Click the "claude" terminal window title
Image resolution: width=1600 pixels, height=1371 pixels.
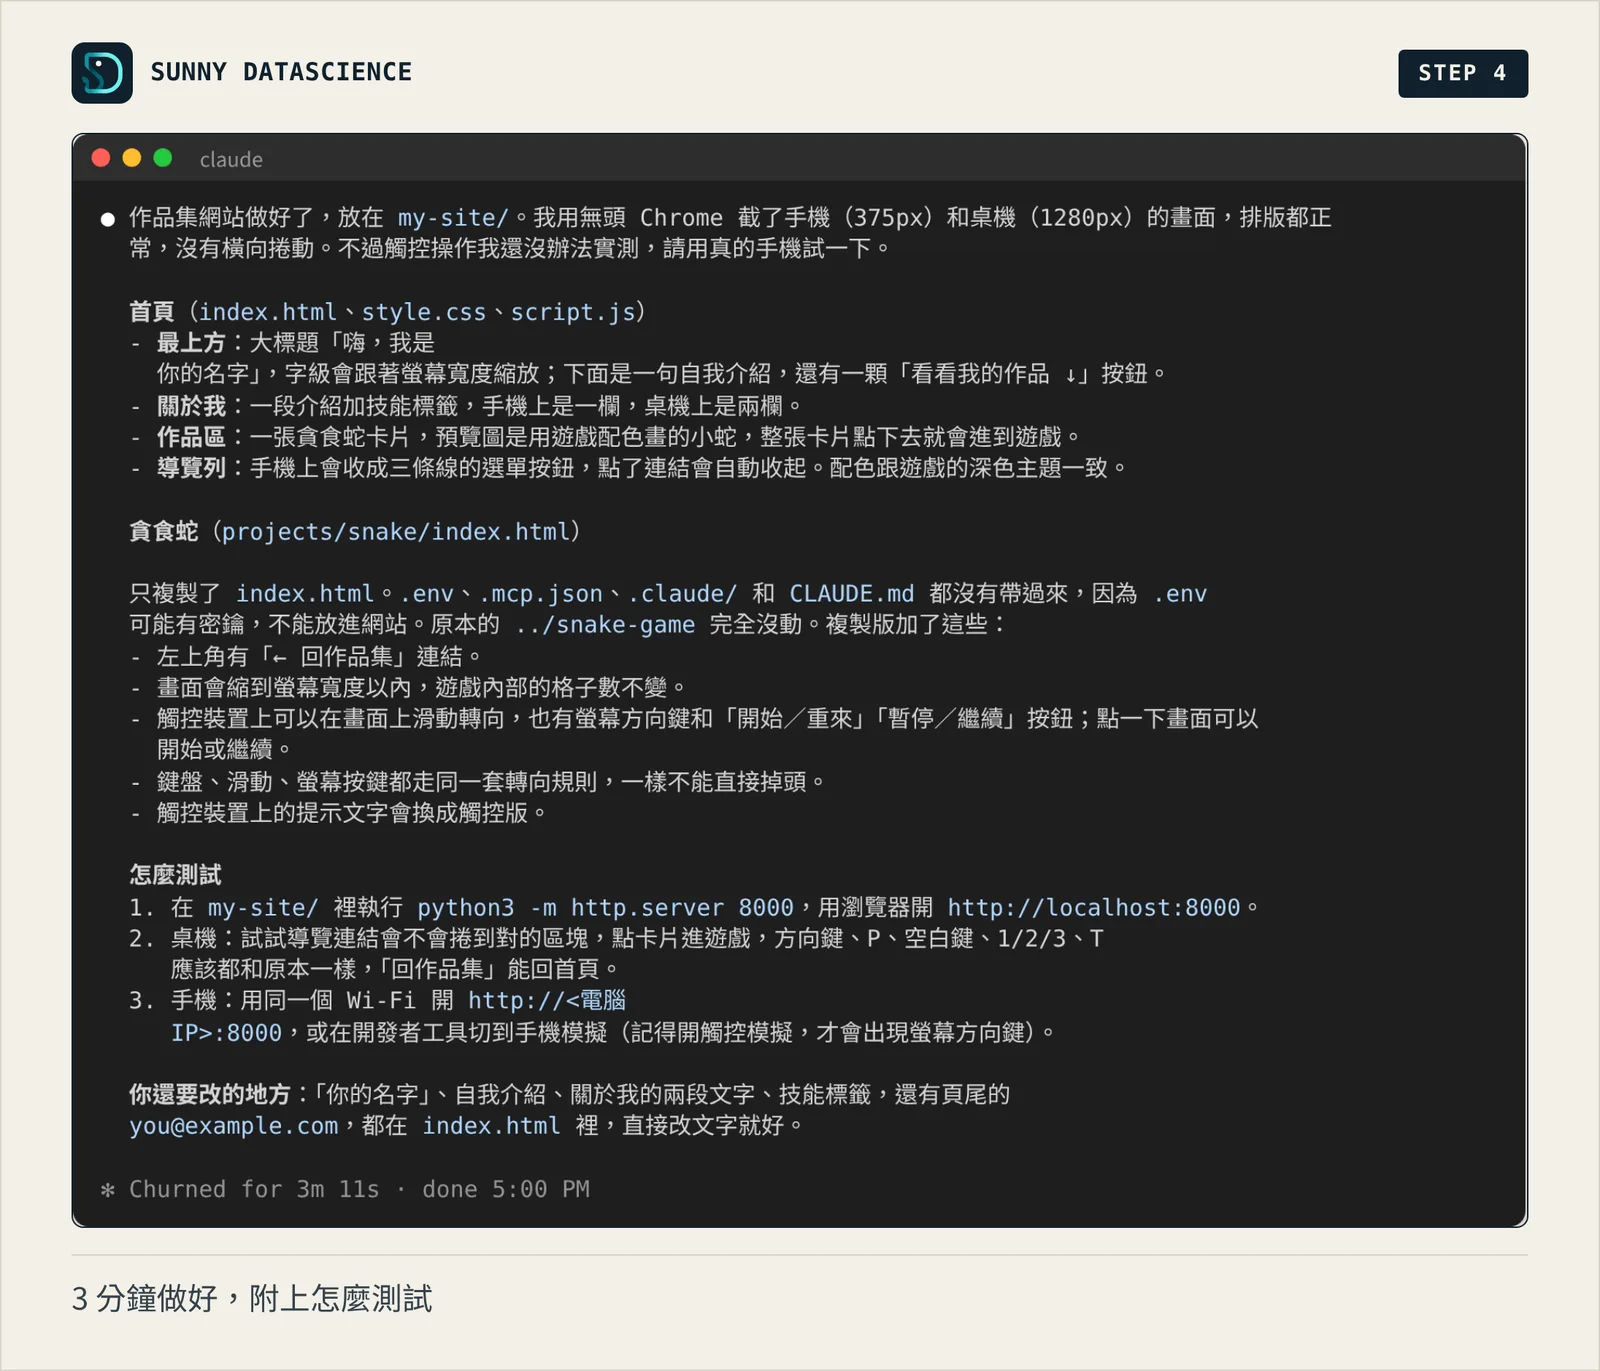(231, 159)
